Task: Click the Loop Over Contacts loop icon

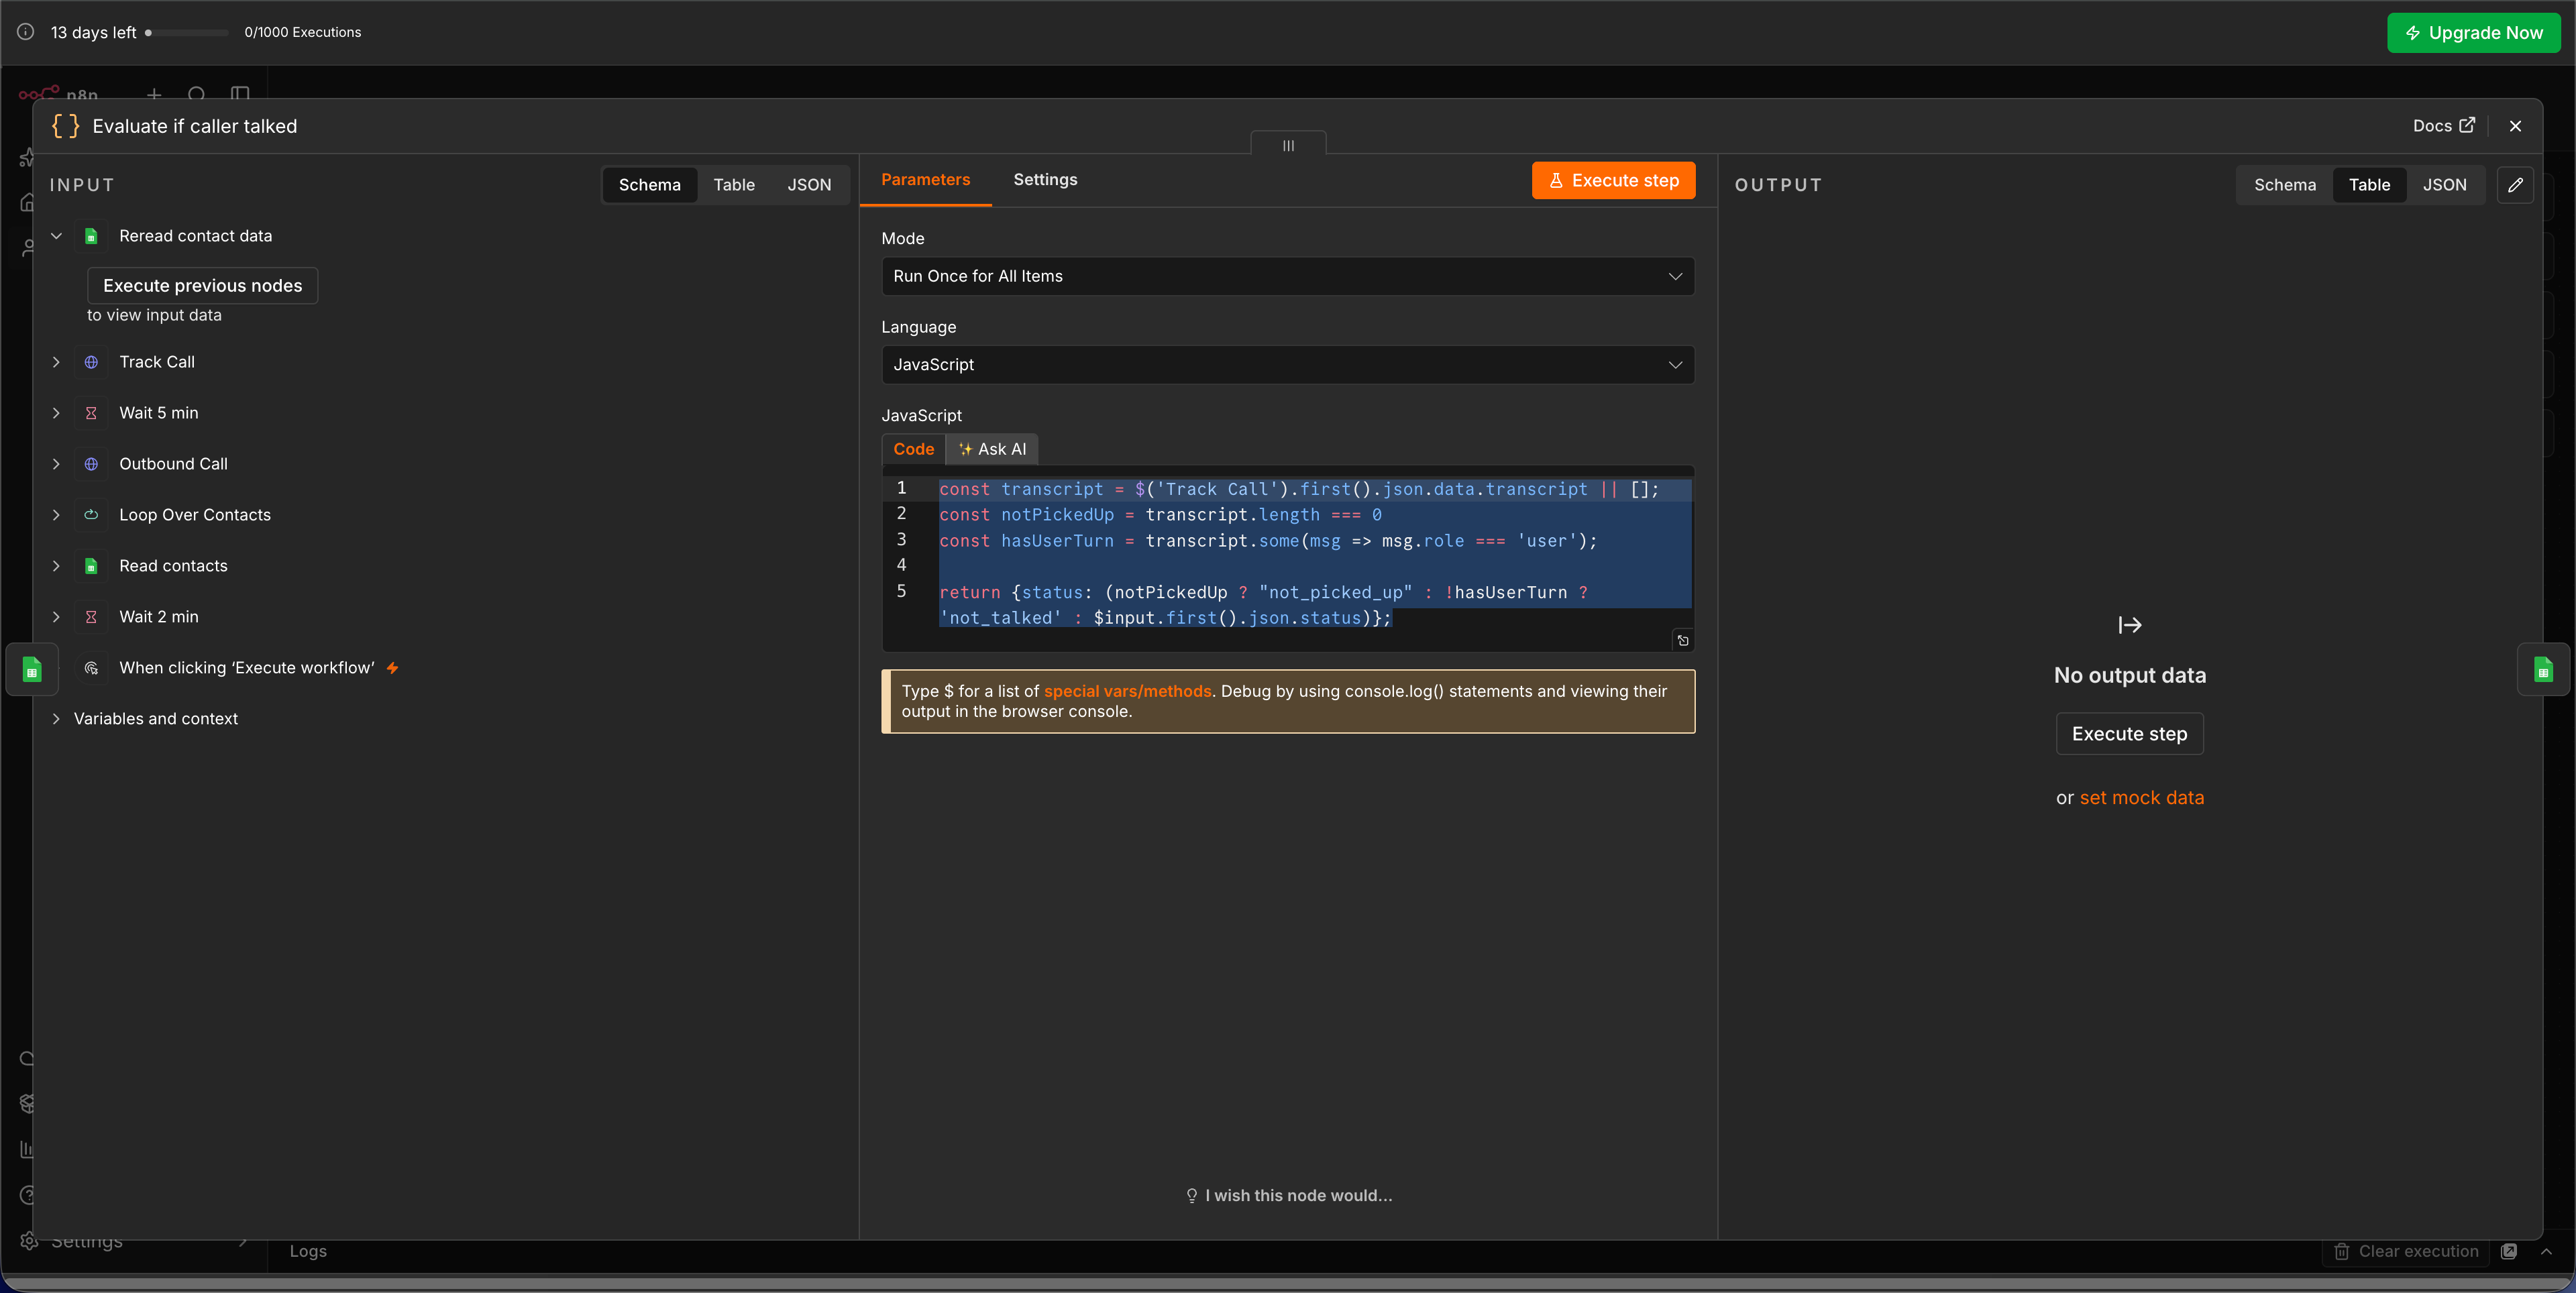Action: [91, 515]
